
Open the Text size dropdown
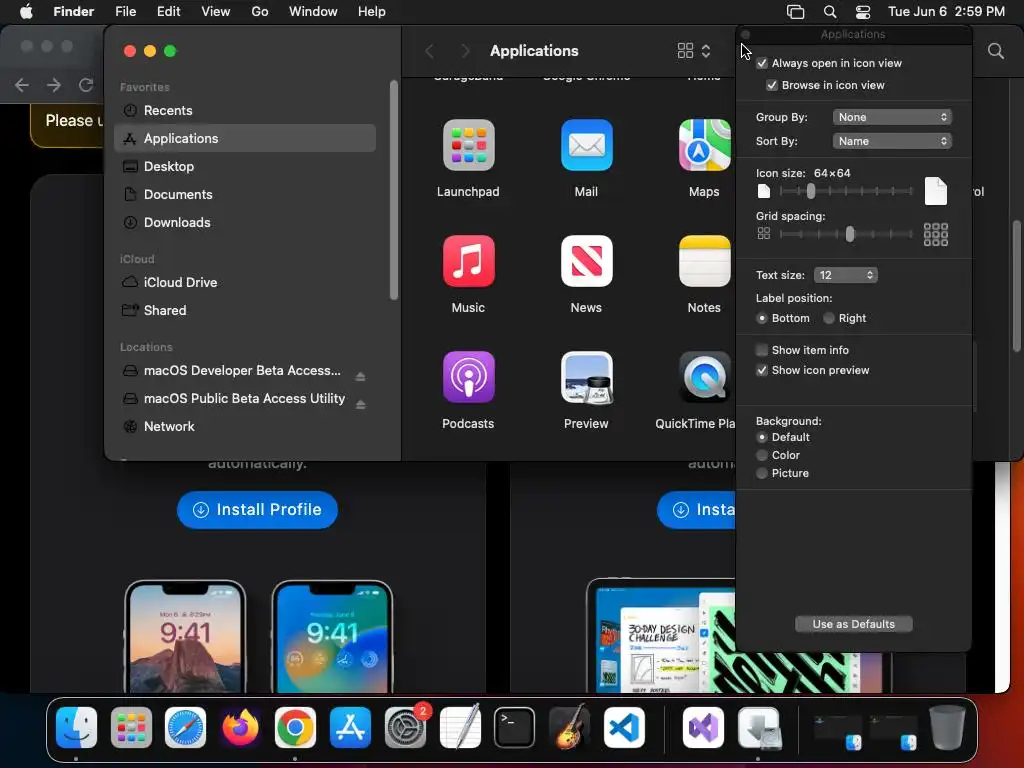[x=846, y=275]
